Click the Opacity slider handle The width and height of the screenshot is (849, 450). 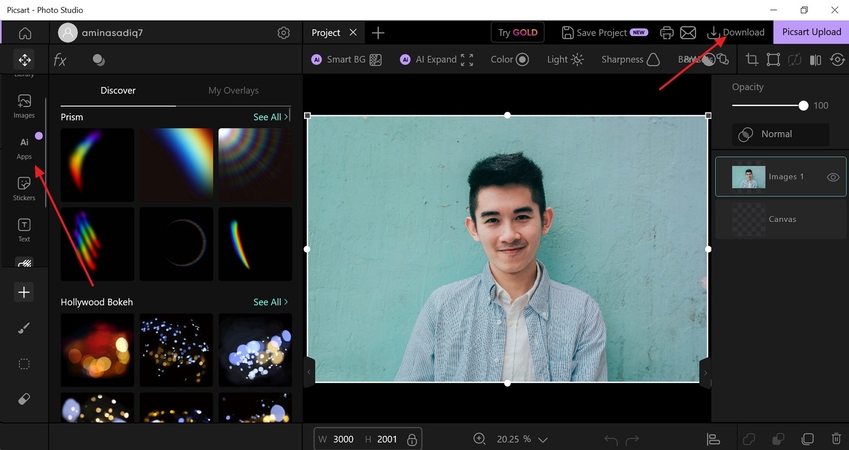(803, 106)
